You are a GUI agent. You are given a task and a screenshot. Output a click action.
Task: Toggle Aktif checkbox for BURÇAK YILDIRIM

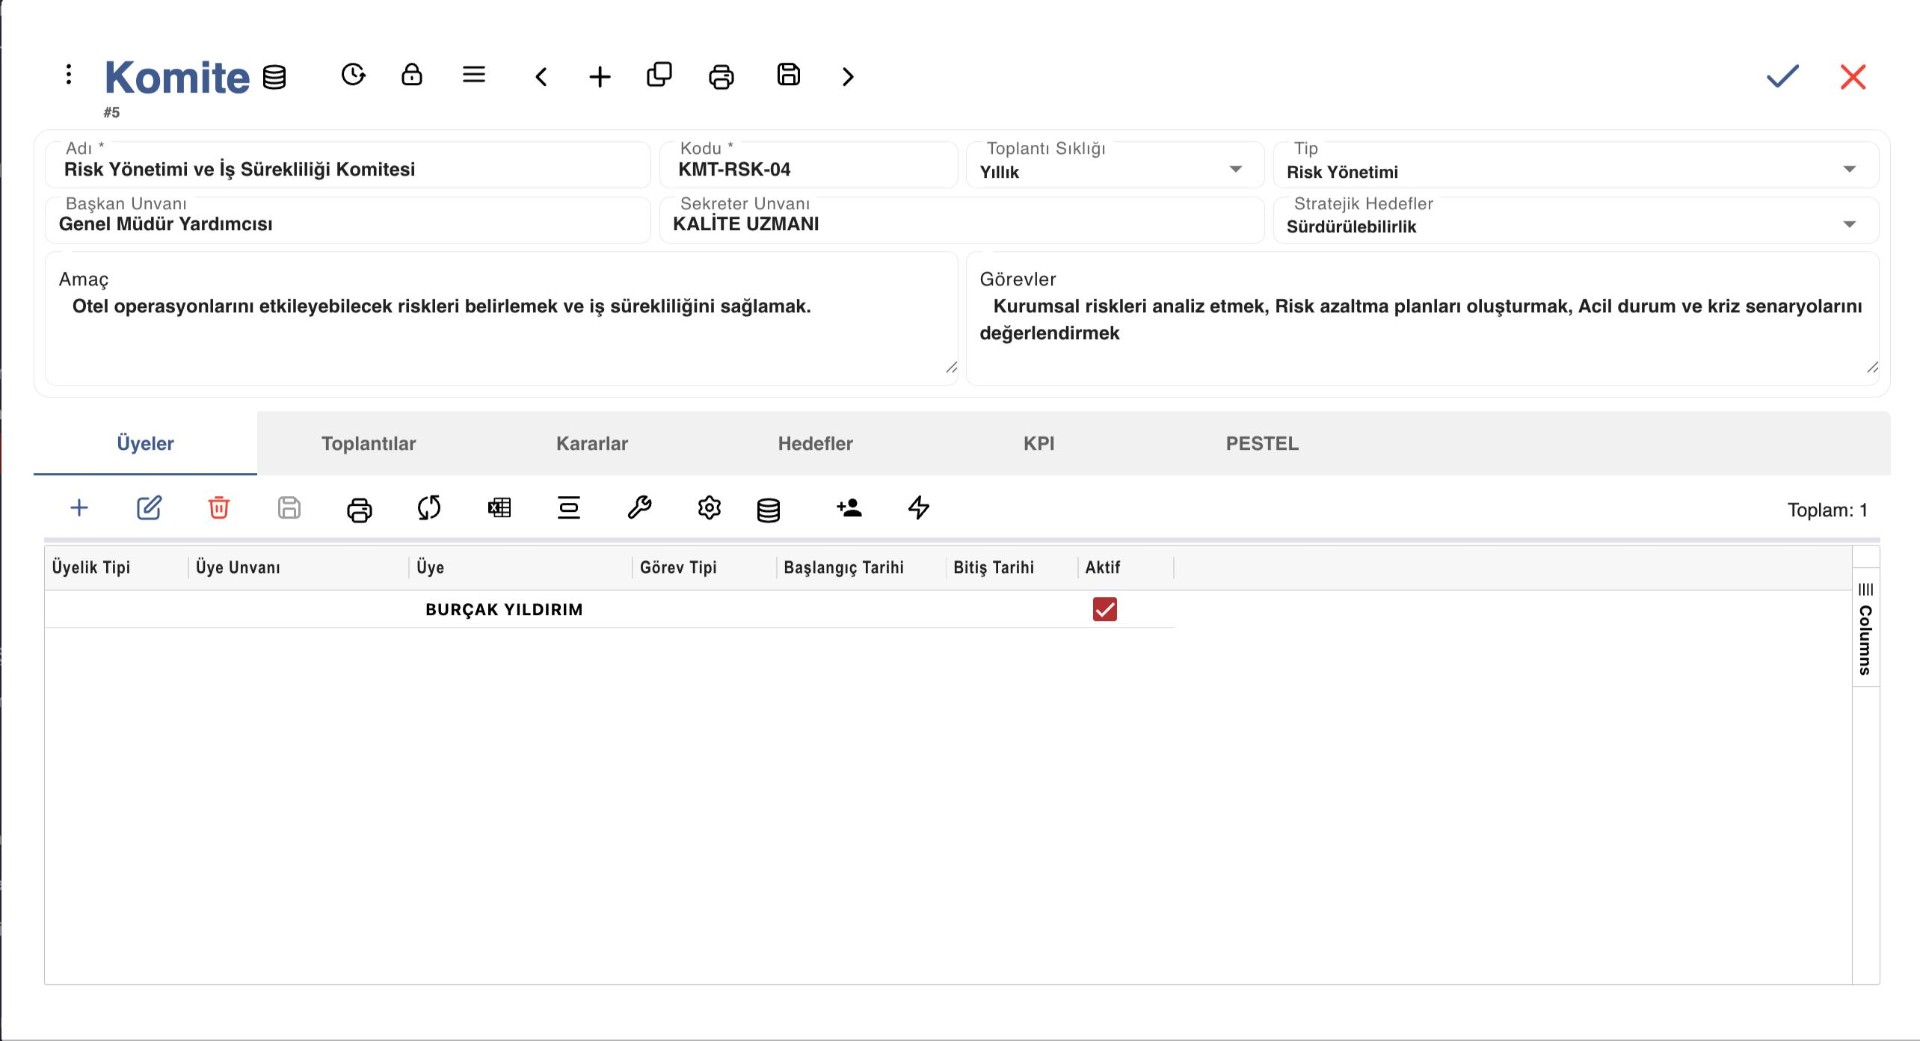(x=1105, y=609)
